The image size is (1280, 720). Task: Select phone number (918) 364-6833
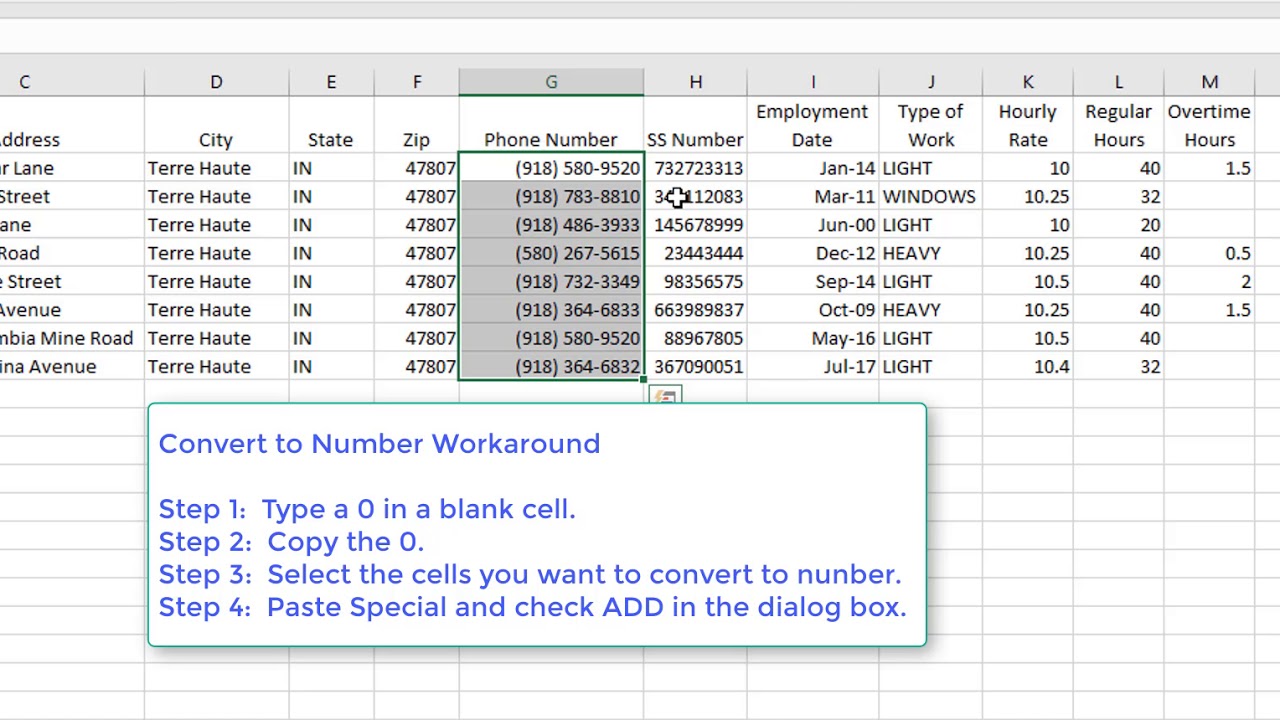(x=551, y=310)
